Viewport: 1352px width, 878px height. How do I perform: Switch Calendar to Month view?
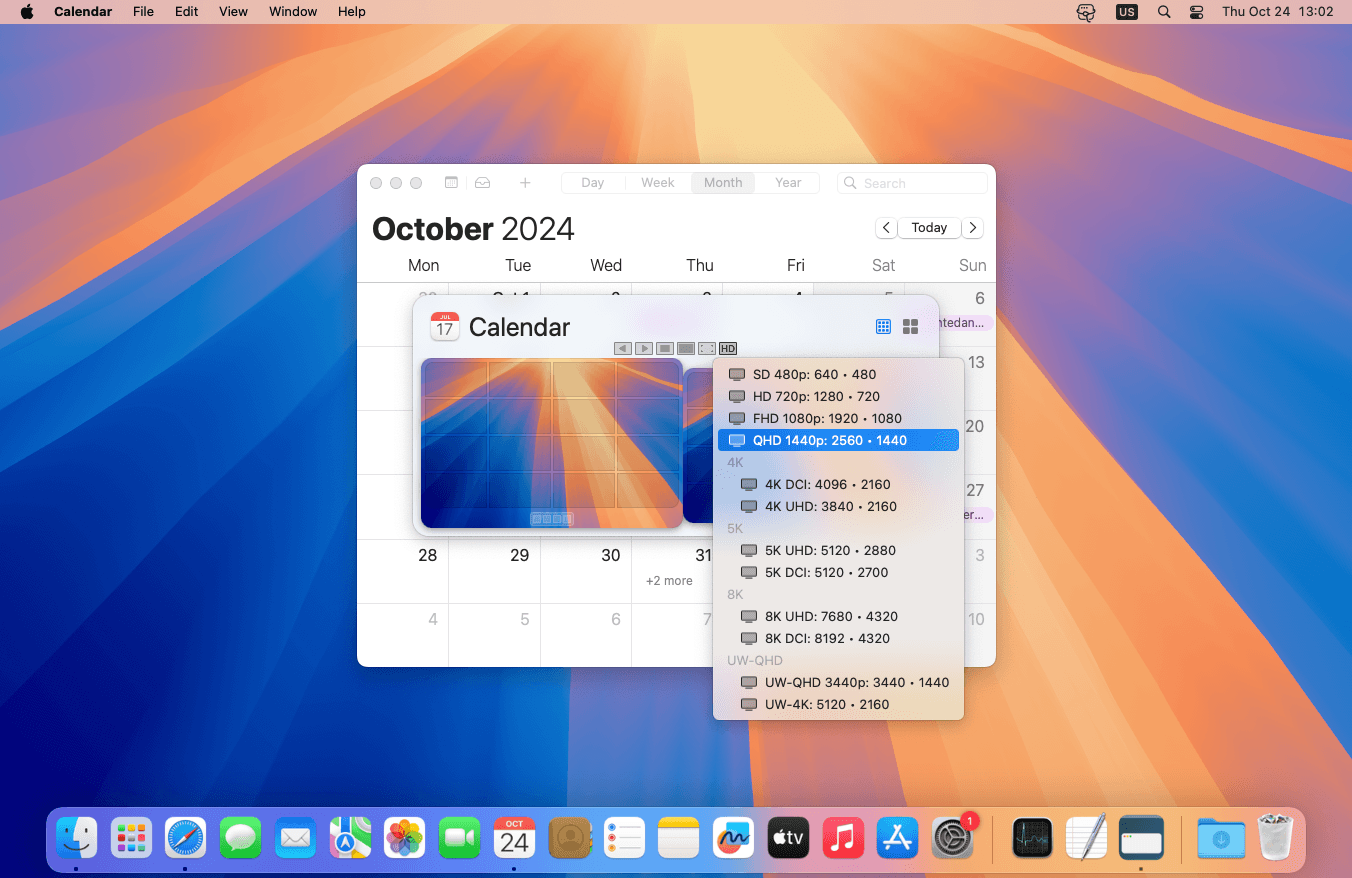pos(723,183)
